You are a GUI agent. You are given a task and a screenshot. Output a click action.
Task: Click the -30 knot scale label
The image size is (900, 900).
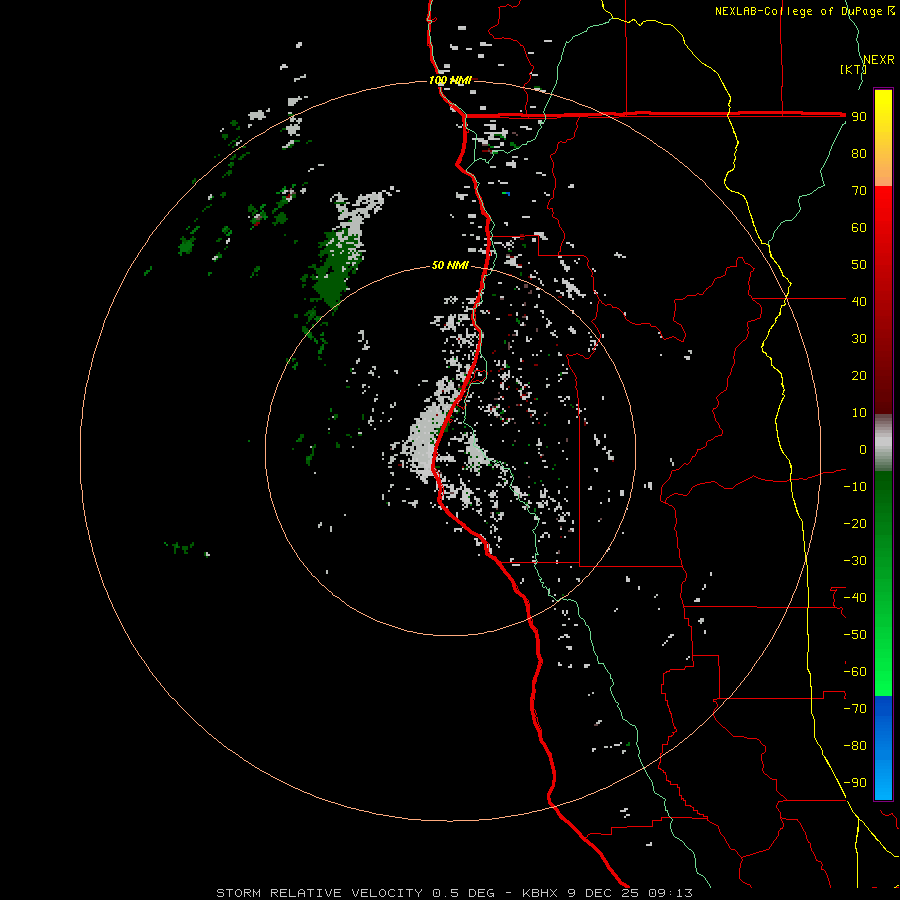855,561
